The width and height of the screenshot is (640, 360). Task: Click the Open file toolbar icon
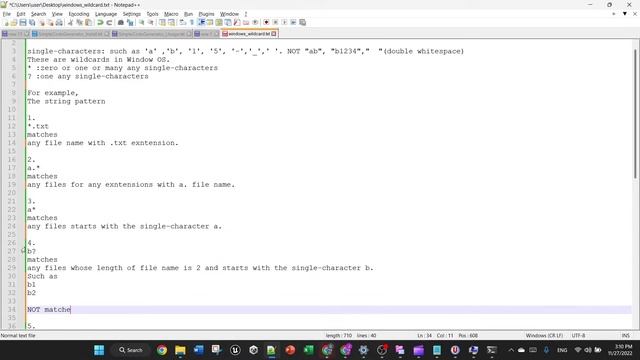pyautogui.click(x=14, y=22)
